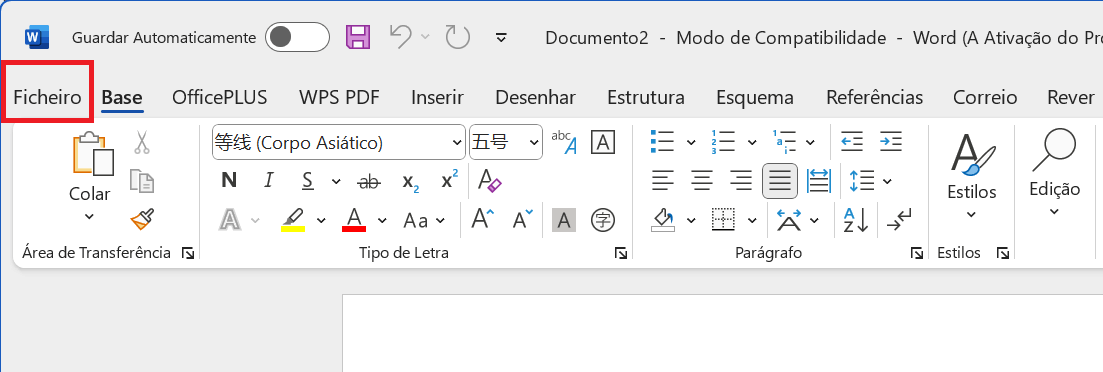Customize Quick Access Toolbar dropdown
Viewport: 1103px width, 372px height.
[502, 37]
